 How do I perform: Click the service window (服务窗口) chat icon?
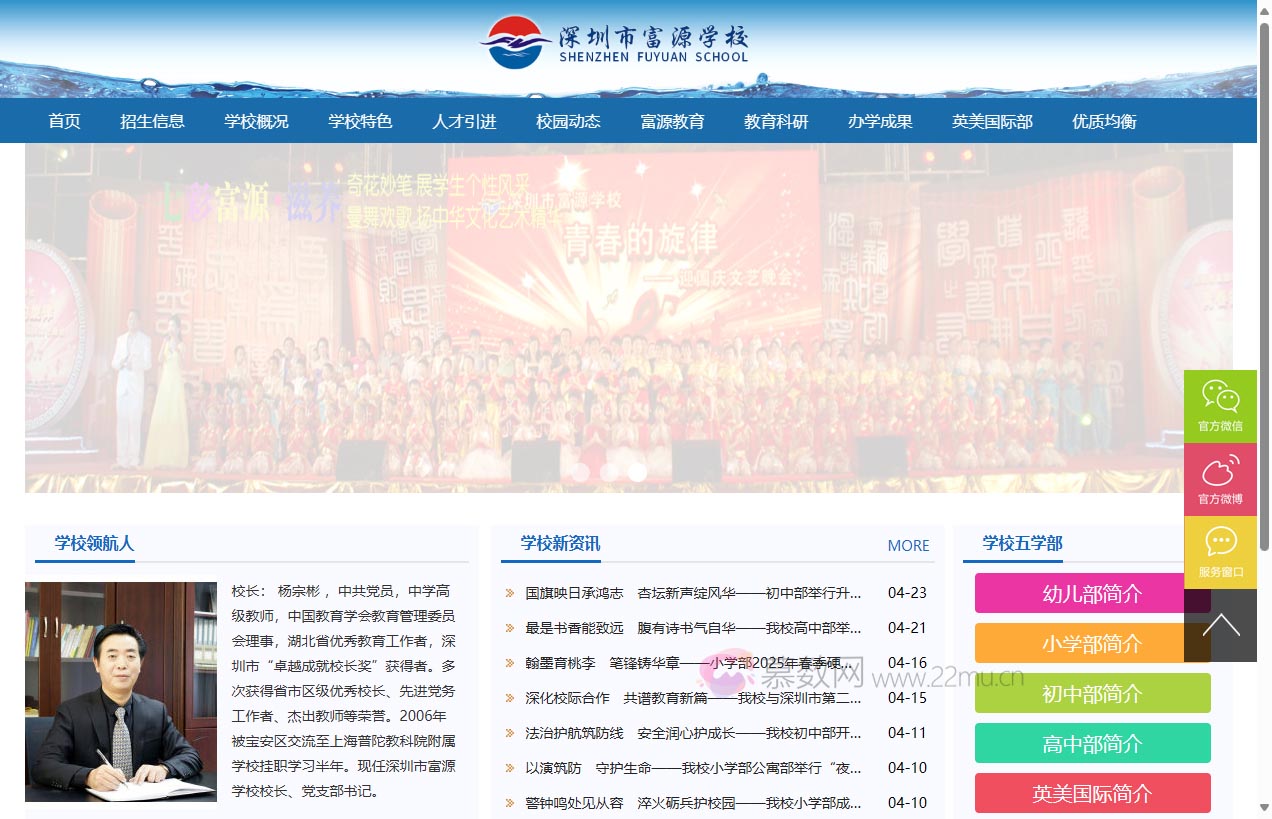point(1220,551)
